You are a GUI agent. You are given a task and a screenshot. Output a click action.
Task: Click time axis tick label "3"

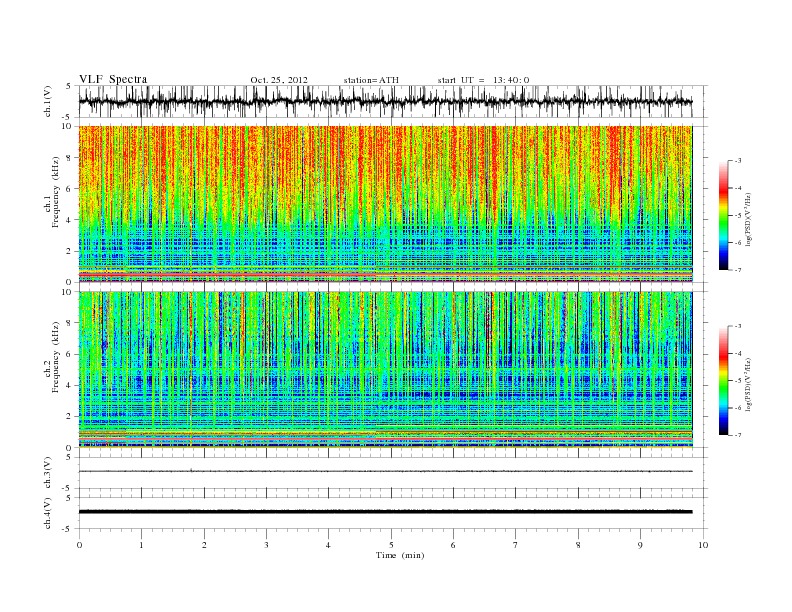pyautogui.click(x=266, y=545)
